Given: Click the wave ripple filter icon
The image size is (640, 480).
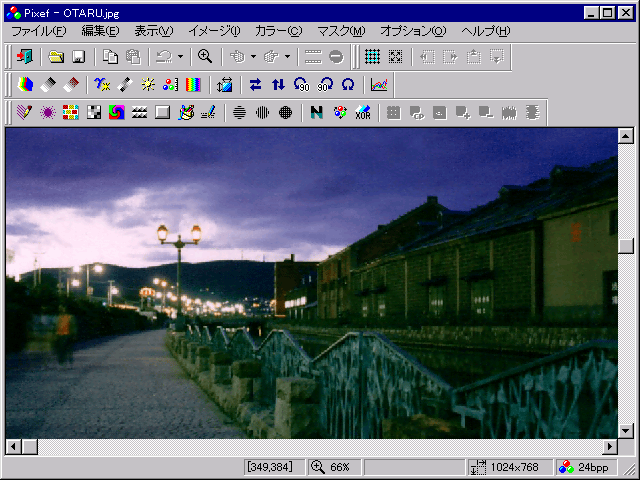Looking at the screenshot, I should [140, 112].
